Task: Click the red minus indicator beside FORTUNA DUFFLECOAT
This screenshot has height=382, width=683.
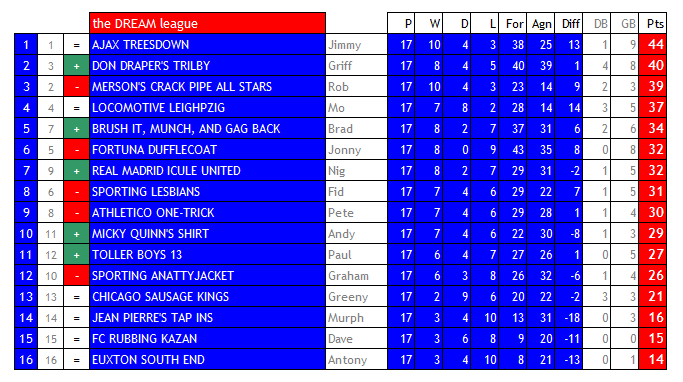Action: click(77, 150)
